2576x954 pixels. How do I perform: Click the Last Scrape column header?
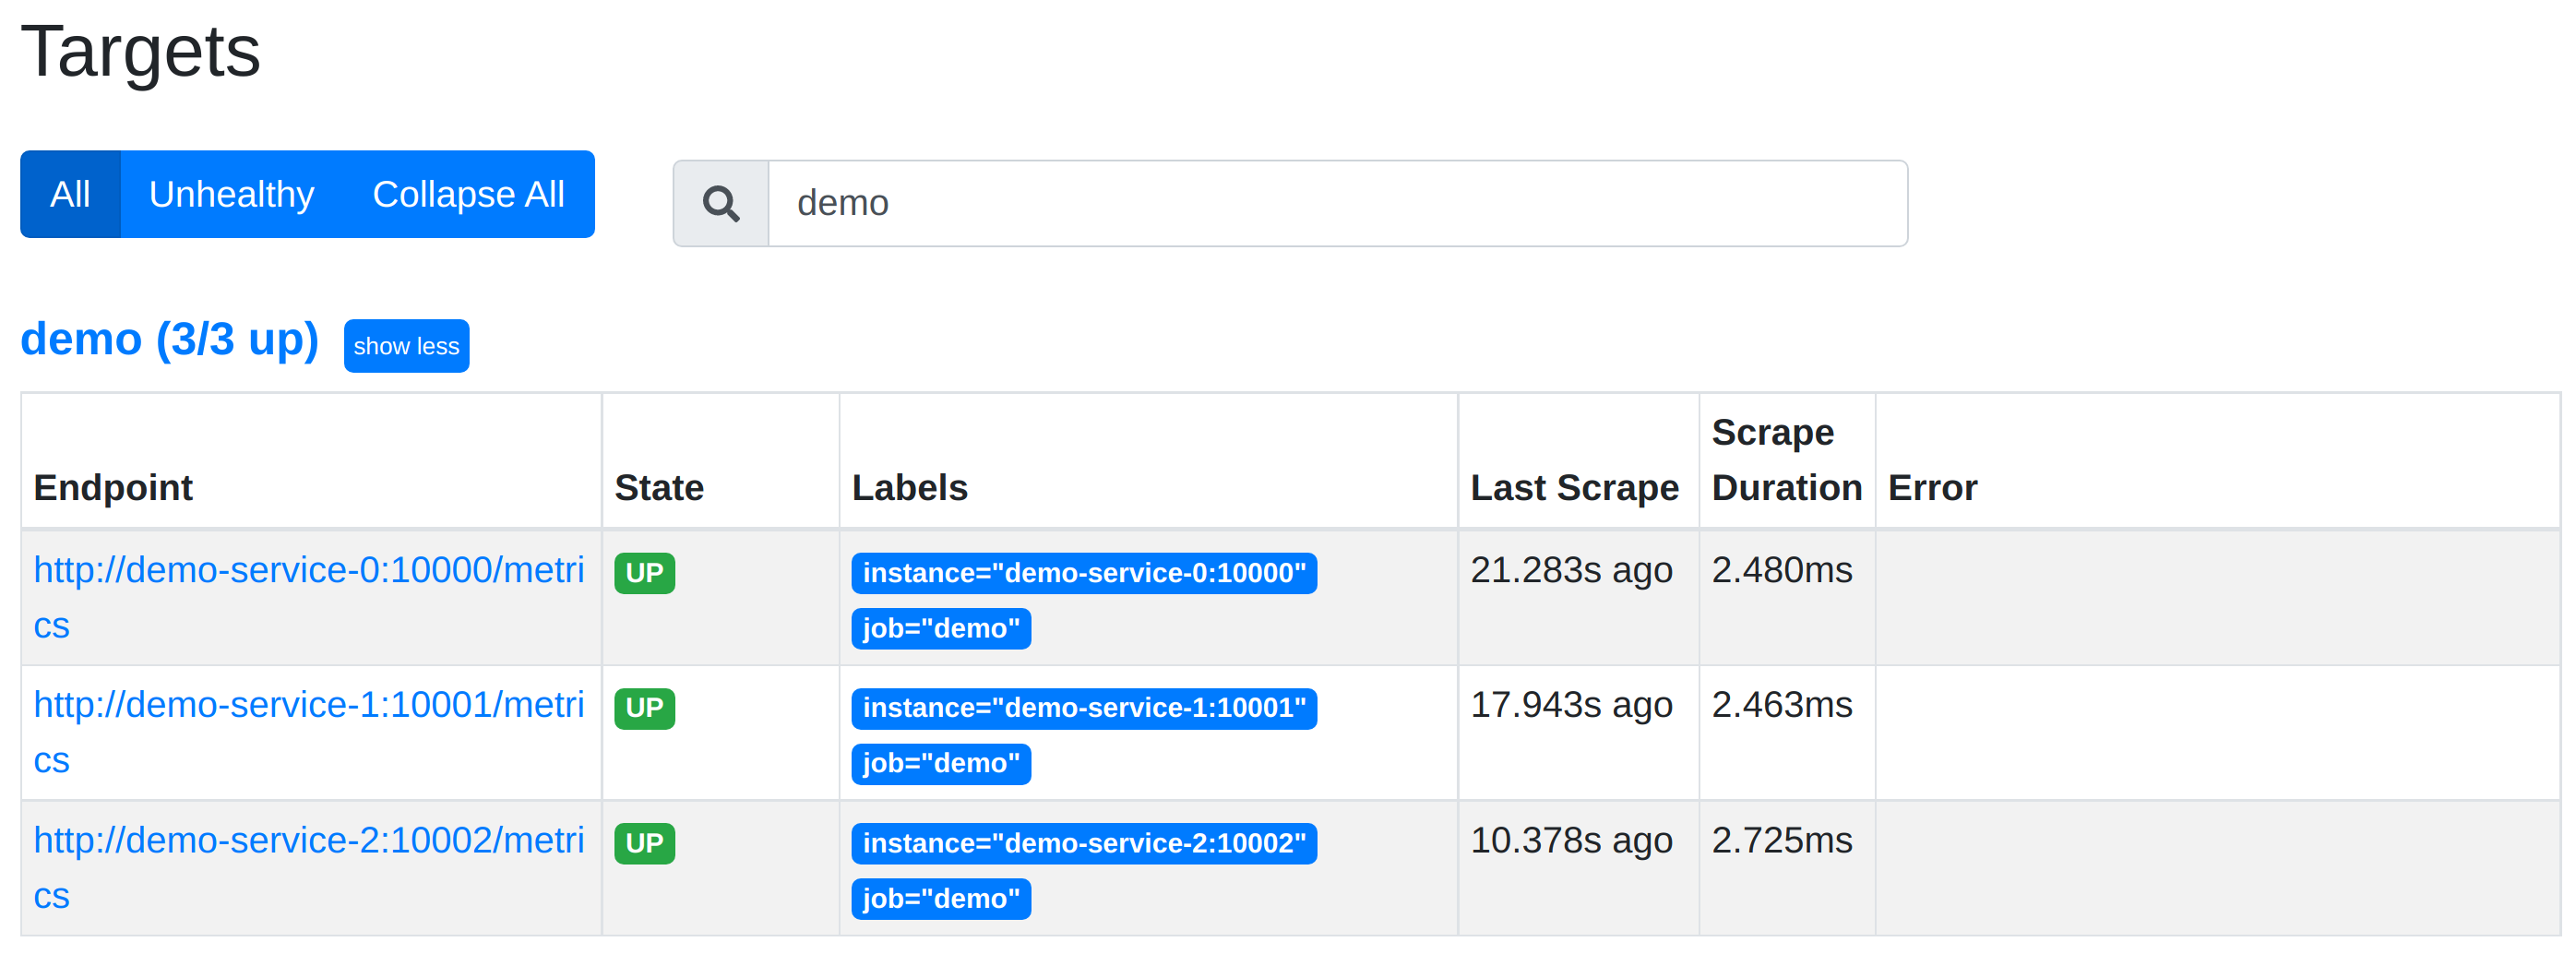click(x=1574, y=488)
